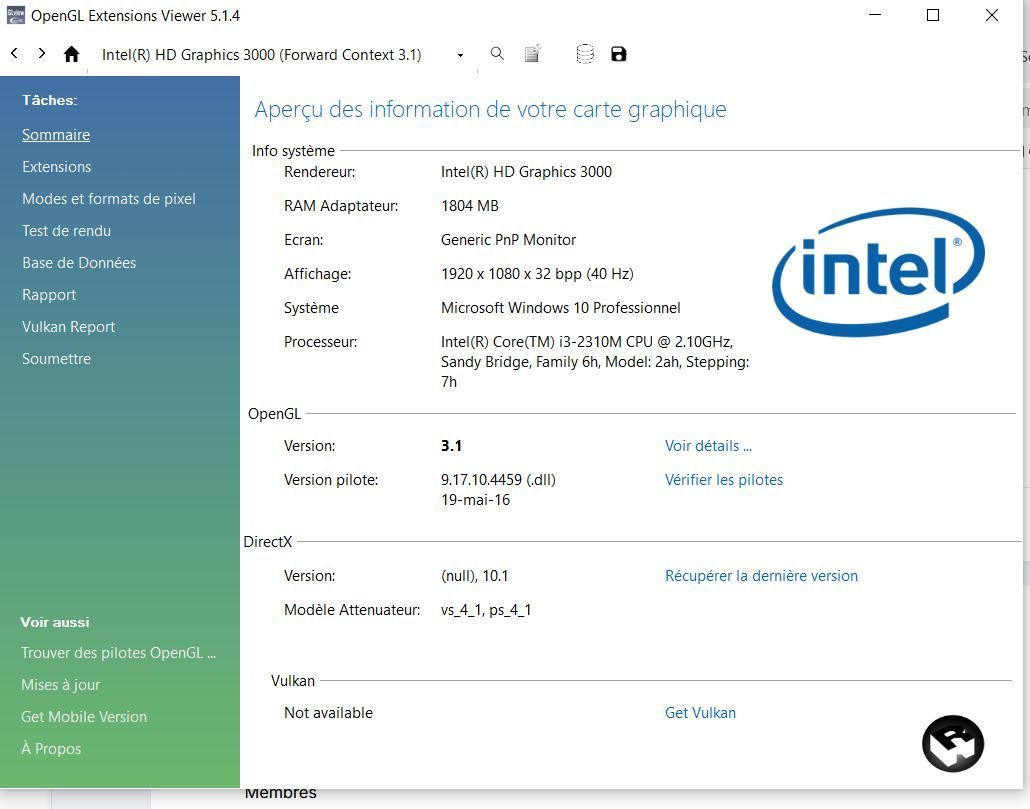
Task: Go to the home icon
Action: coord(72,54)
